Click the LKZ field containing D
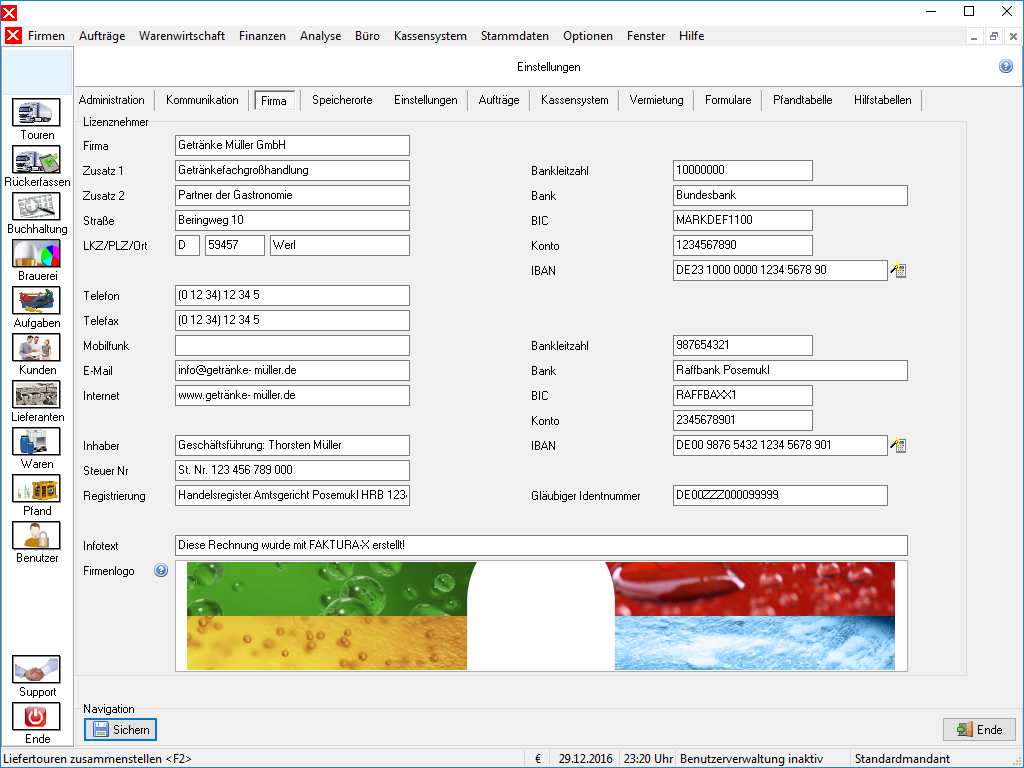 click(x=187, y=246)
